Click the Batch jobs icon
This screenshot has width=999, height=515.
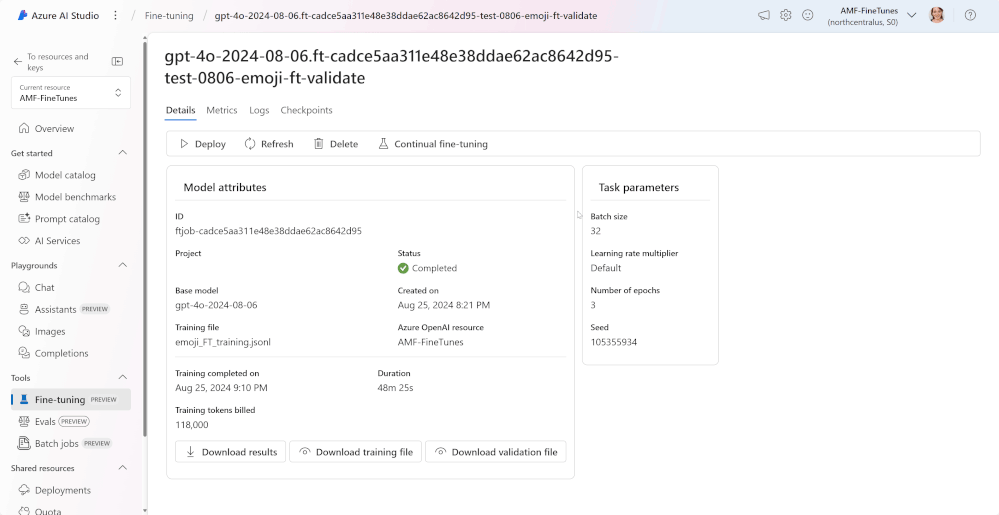24,444
